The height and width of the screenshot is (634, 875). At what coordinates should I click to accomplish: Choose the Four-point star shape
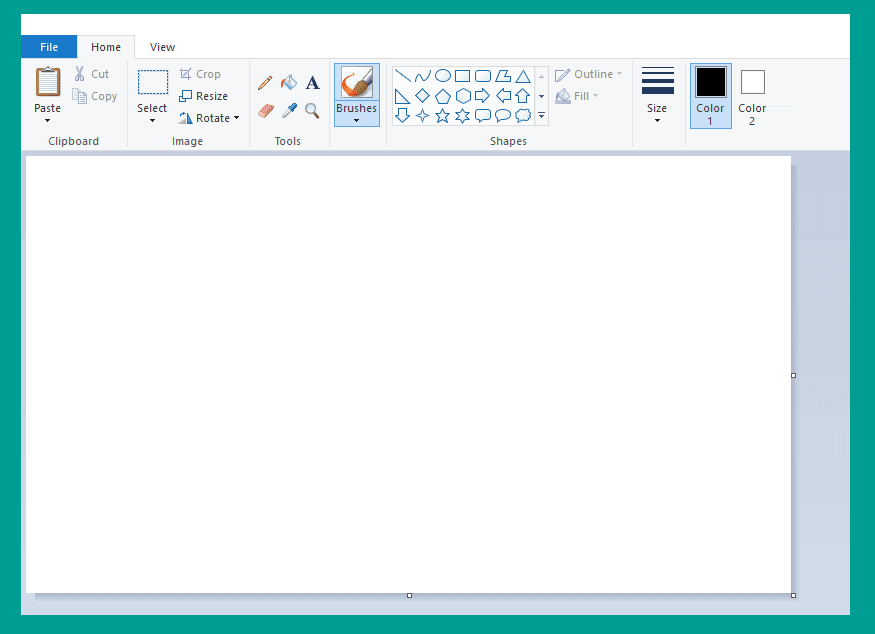[422, 116]
